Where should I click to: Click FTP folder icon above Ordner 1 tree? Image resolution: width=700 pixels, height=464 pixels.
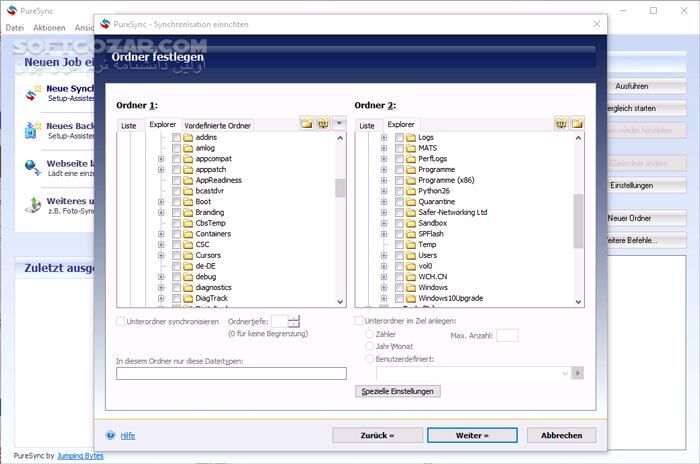tap(323, 124)
